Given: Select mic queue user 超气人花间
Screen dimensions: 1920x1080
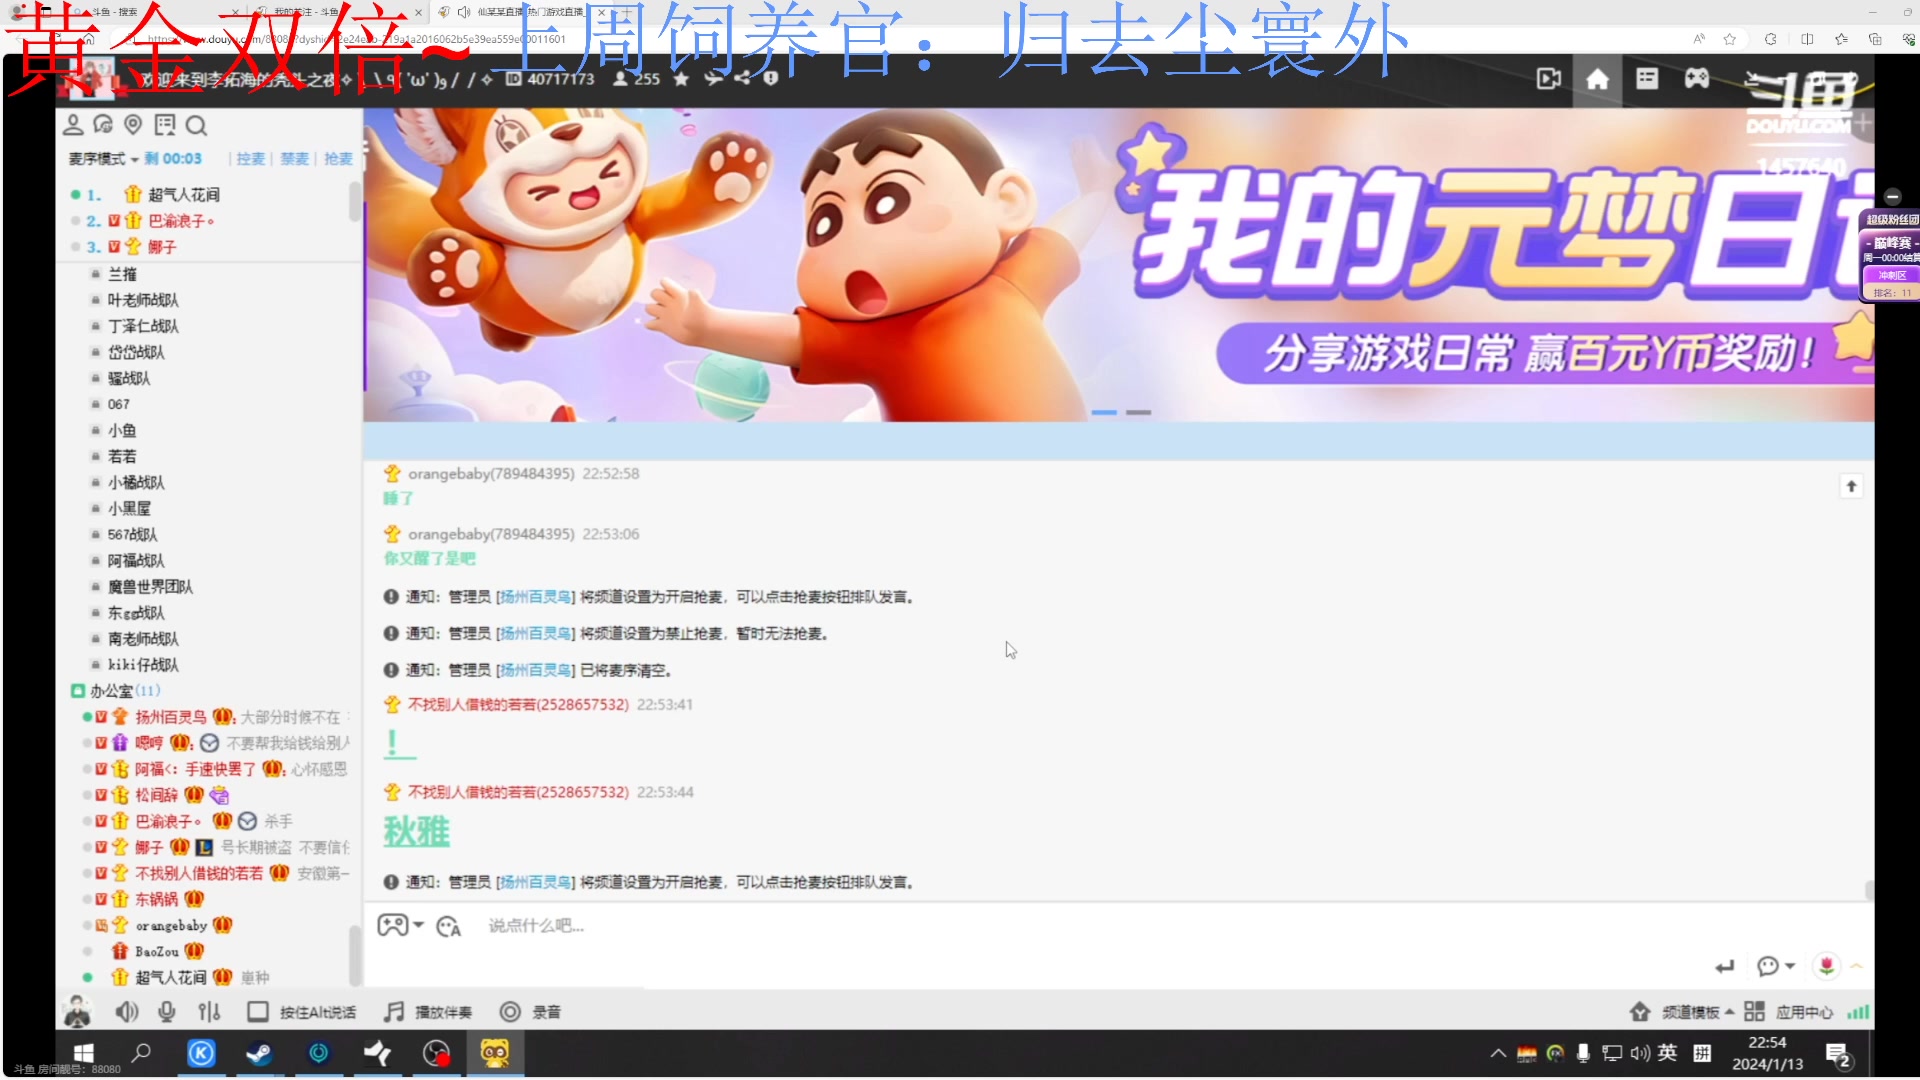Looking at the screenshot, I should (183, 195).
